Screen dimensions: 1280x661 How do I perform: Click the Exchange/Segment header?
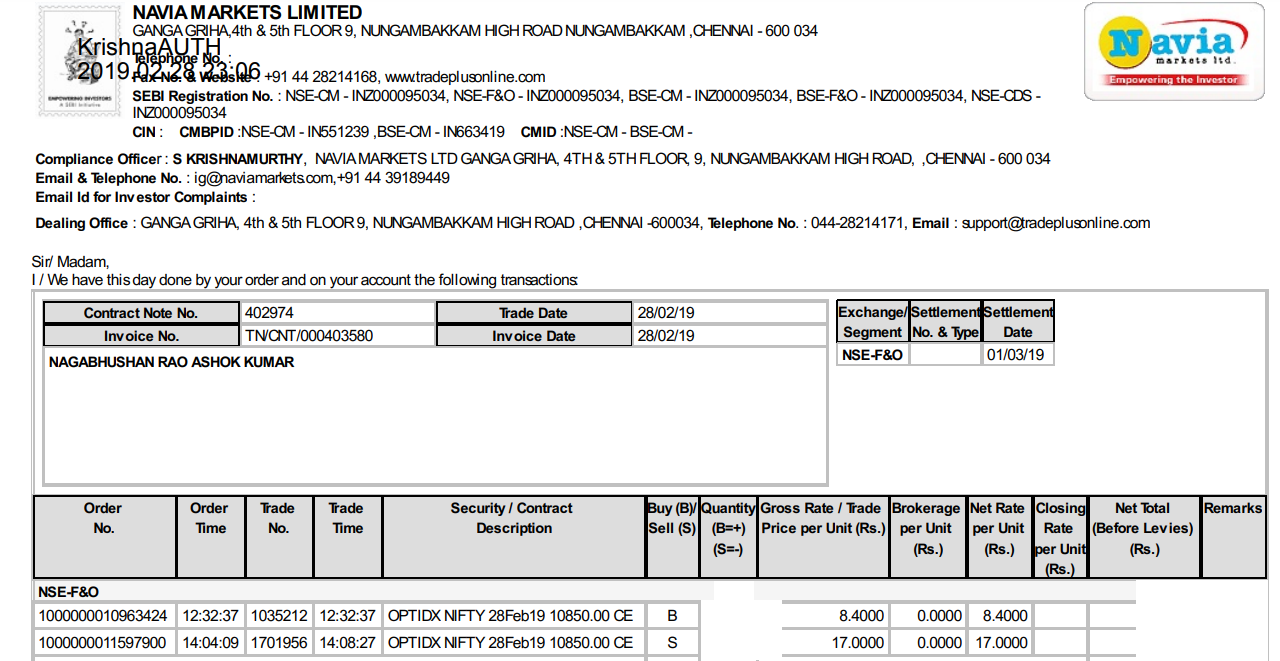pyautogui.click(x=872, y=322)
